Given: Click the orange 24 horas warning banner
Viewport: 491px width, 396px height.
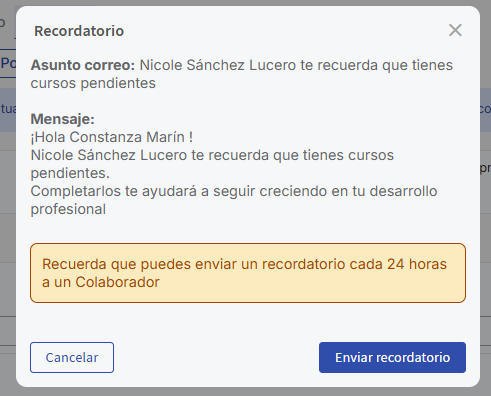Looking at the screenshot, I should click(248, 273).
